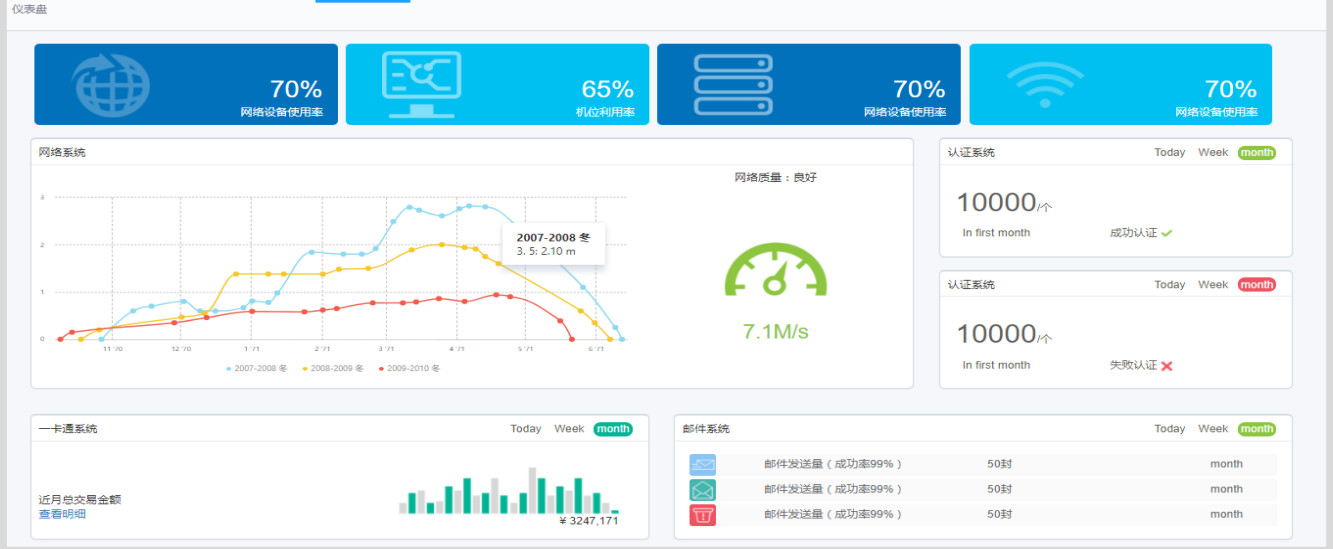Select Week in the 一卡通系统 panel
Screen dimensions: 1333x549
569,429
